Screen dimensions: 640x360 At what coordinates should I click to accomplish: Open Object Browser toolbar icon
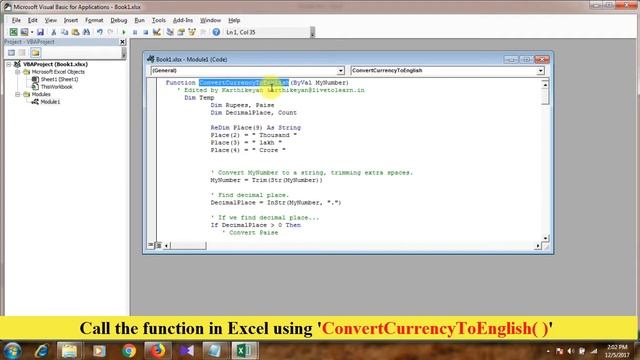(192, 32)
